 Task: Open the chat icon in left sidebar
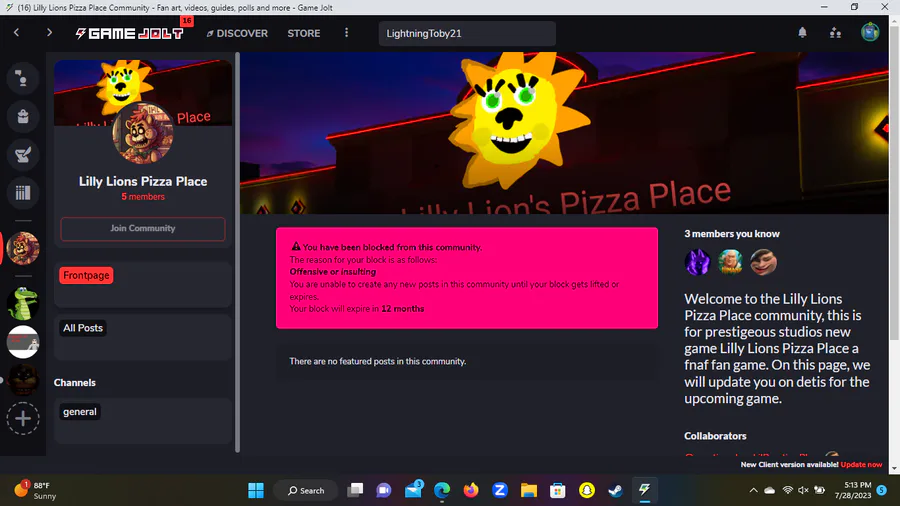point(23,78)
